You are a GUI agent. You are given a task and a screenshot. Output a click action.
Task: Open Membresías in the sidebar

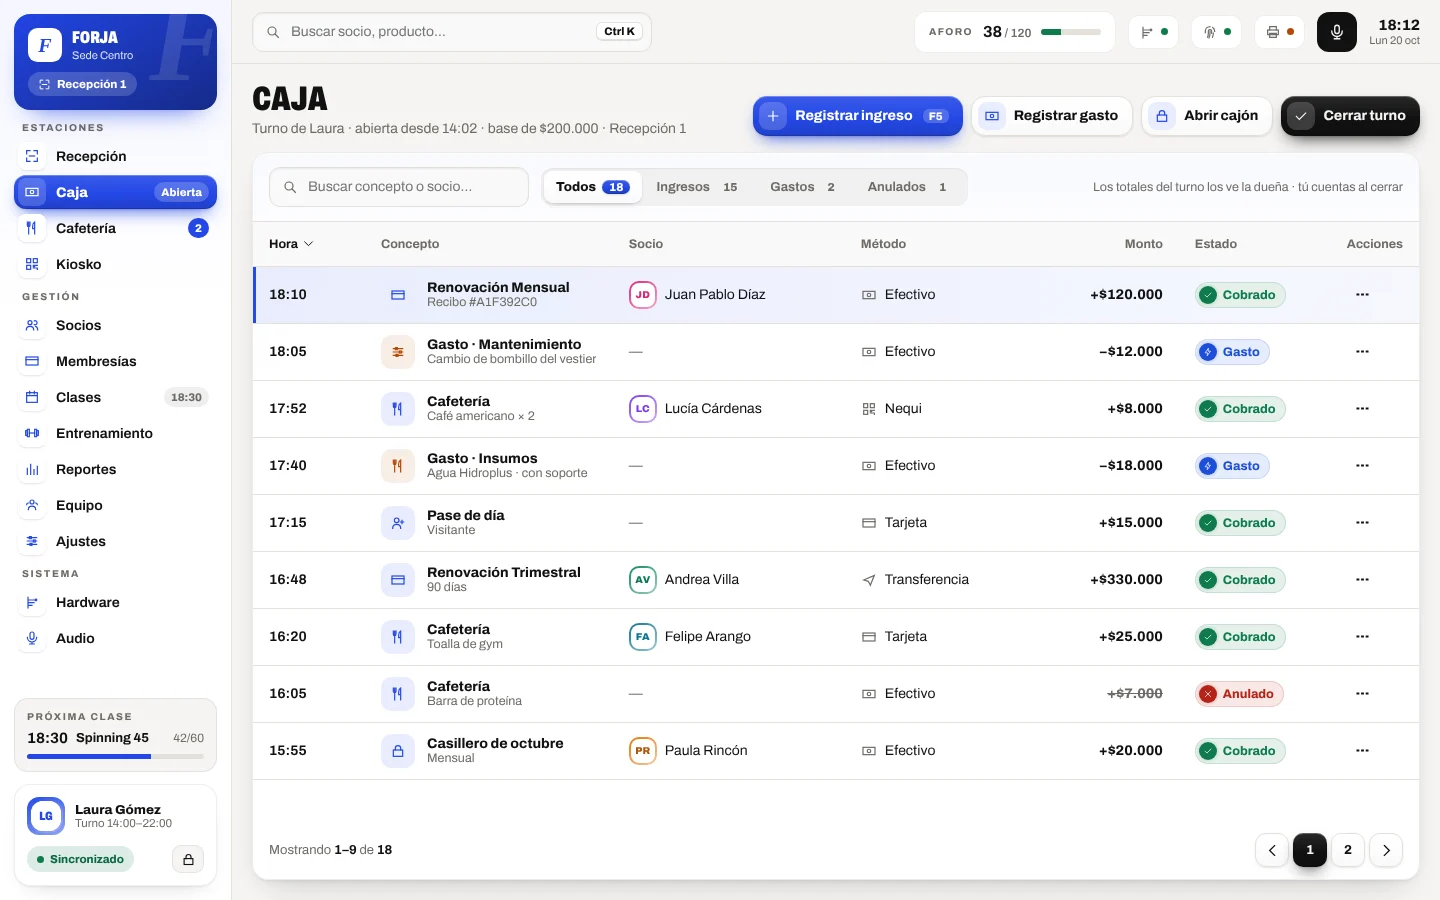click(x=115, y=361)
